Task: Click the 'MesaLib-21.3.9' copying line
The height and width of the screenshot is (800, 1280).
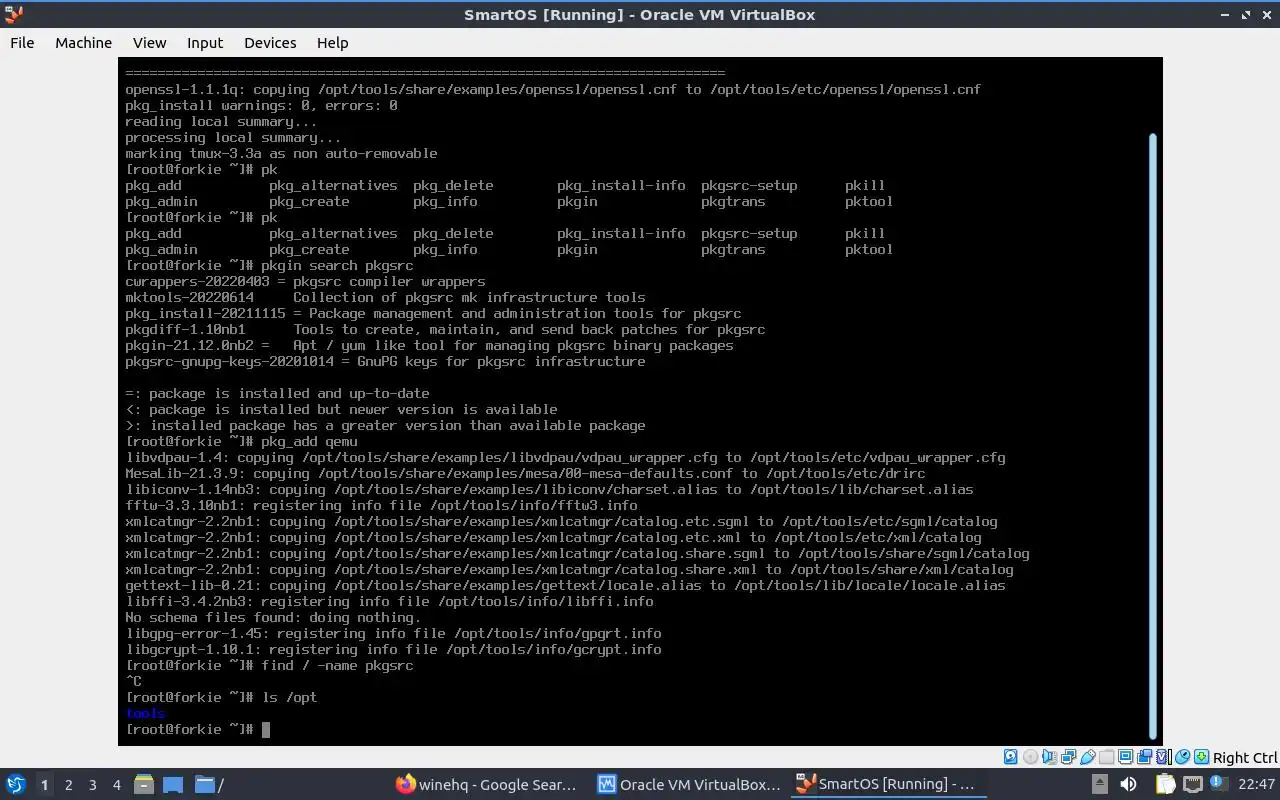Action: (x=525, y=473)
